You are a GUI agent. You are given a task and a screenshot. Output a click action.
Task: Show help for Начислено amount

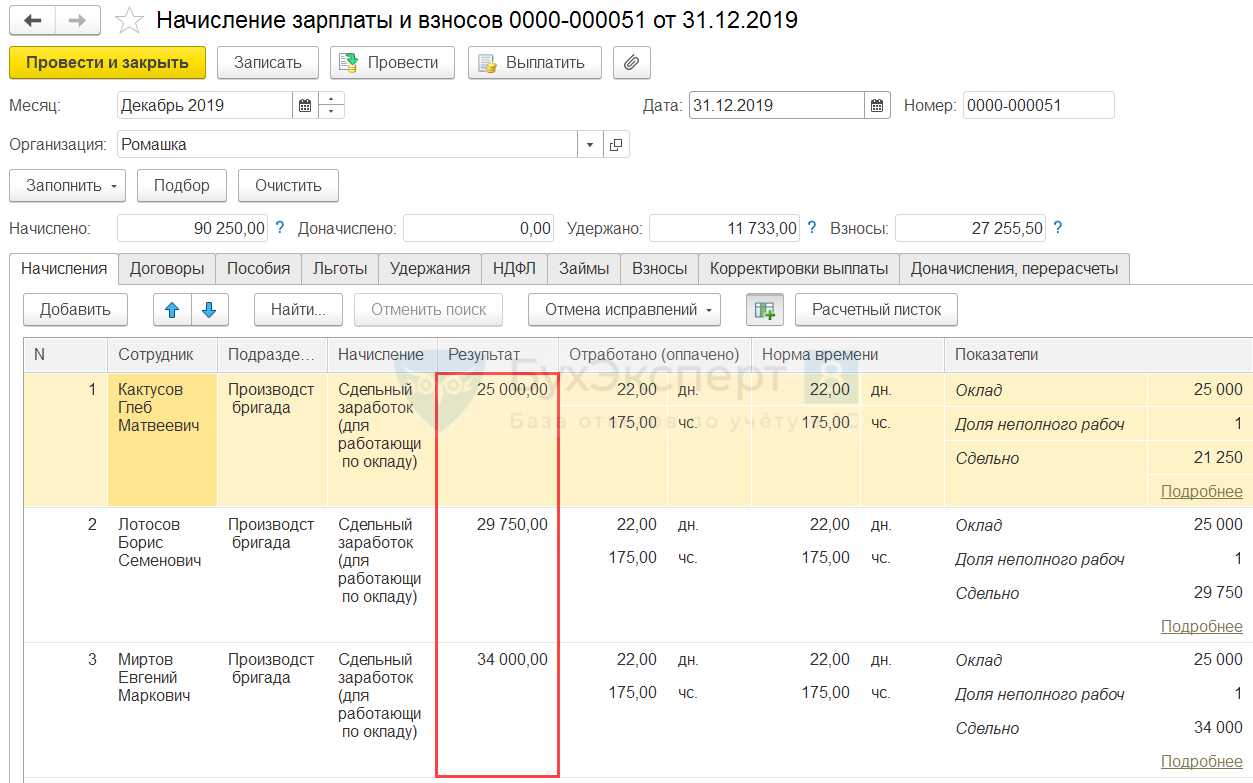(x=280, y=228)
